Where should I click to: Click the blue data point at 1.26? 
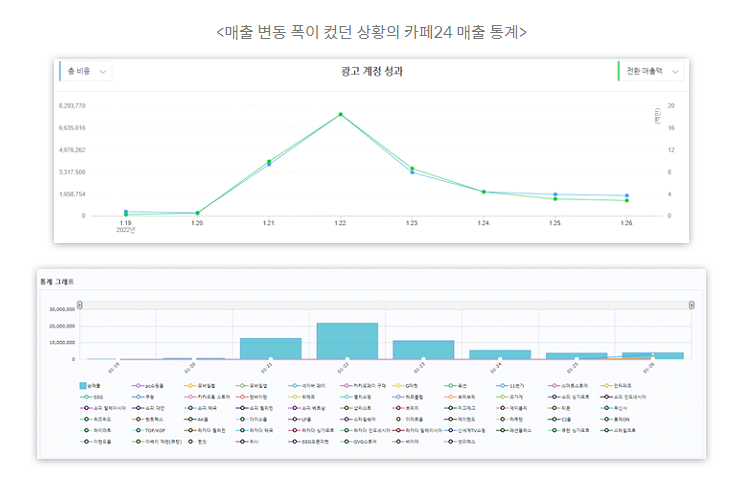(627, 196)
